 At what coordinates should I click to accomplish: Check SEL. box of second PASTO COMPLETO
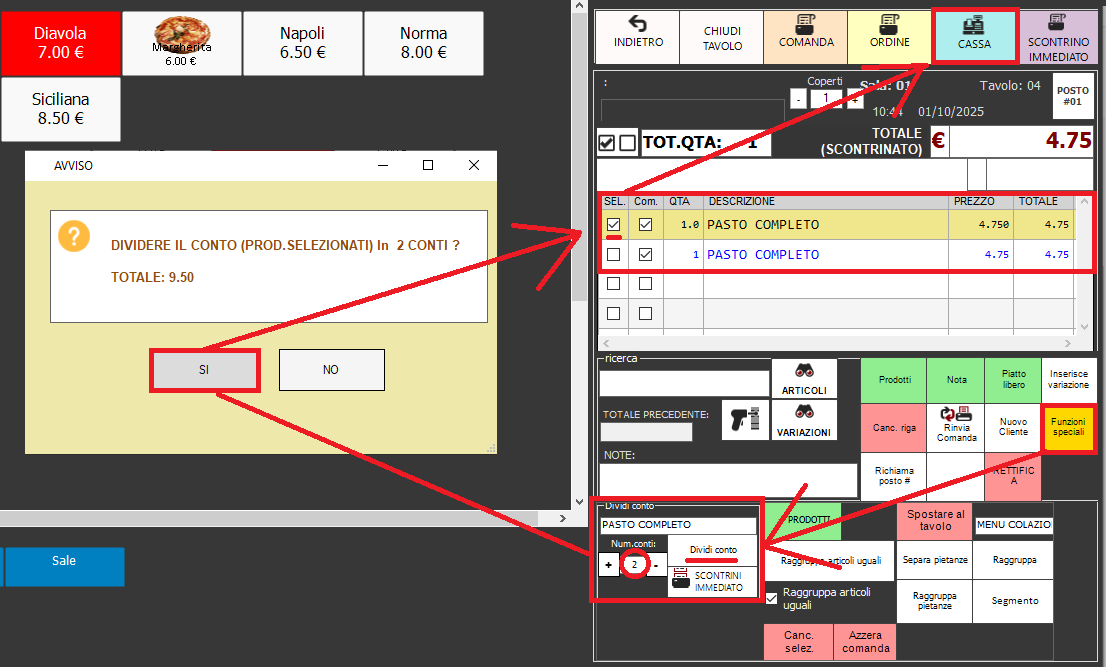click(x=613, y=255)
